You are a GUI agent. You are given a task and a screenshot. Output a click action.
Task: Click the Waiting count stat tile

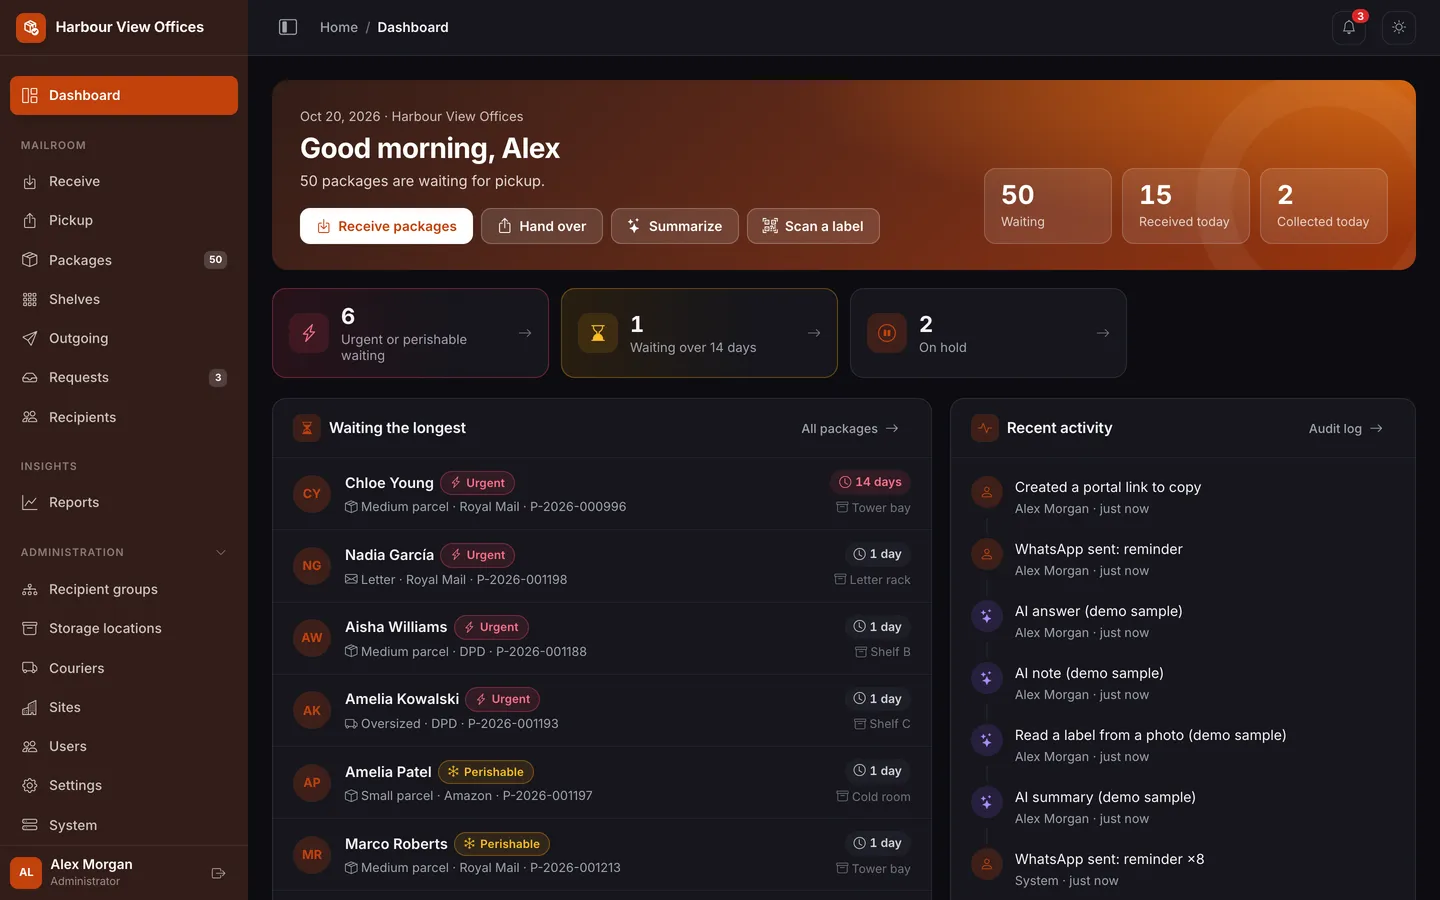pyautogui.click(x=1048, y=206)
